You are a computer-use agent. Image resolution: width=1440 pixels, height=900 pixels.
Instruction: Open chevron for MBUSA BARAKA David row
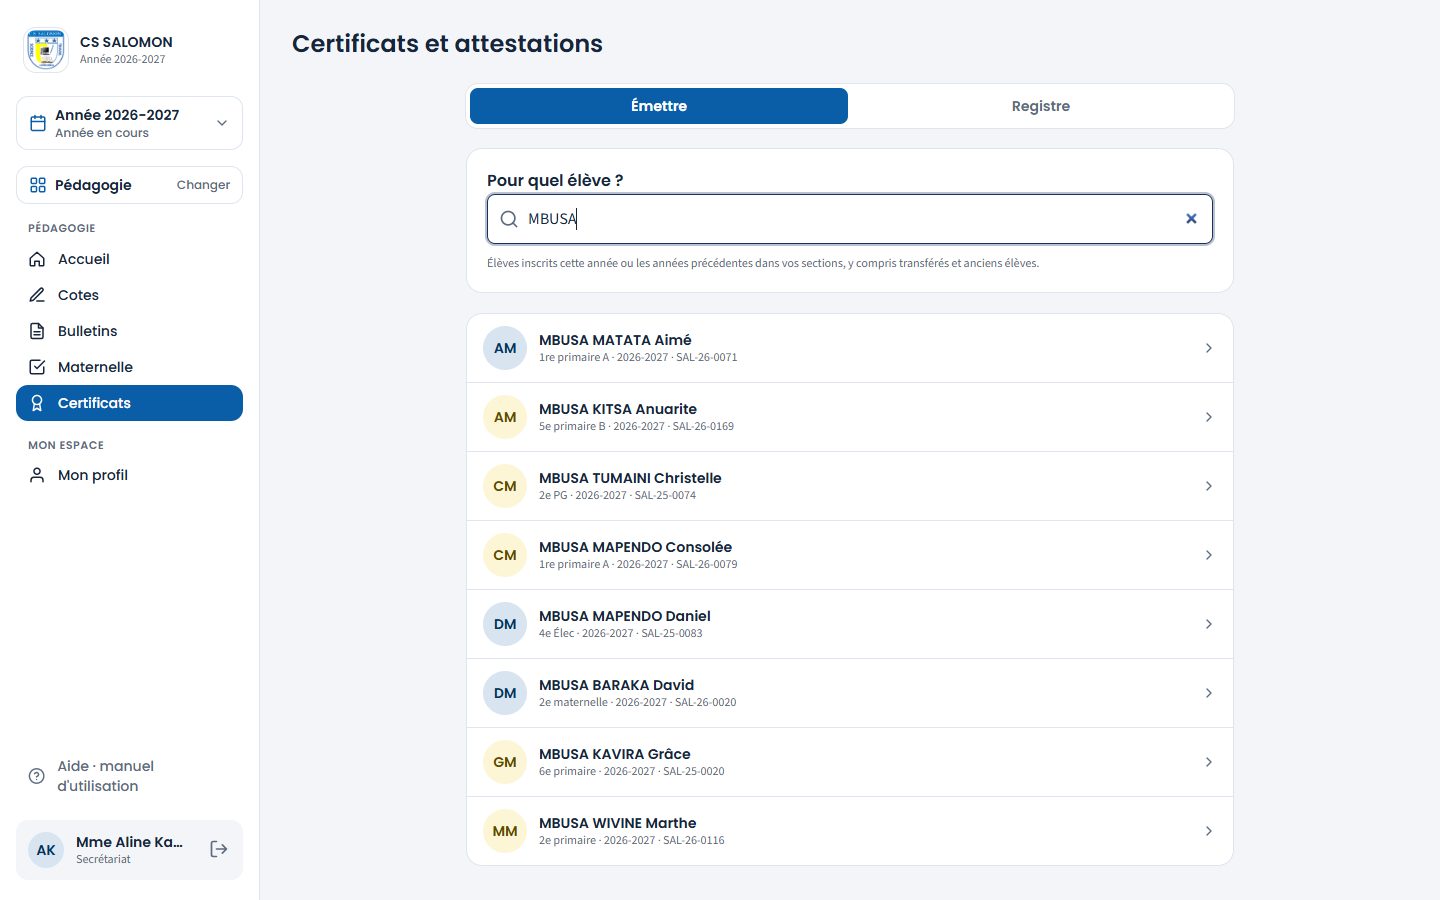(1208, 693)
